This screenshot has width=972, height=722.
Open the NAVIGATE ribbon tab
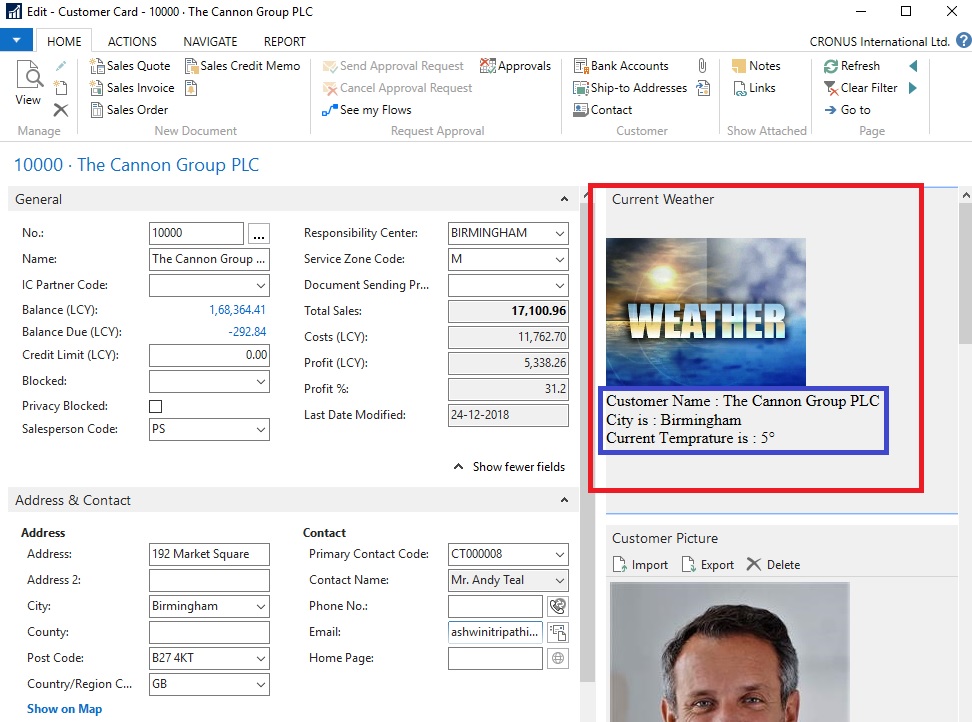(x=210, y=42)
